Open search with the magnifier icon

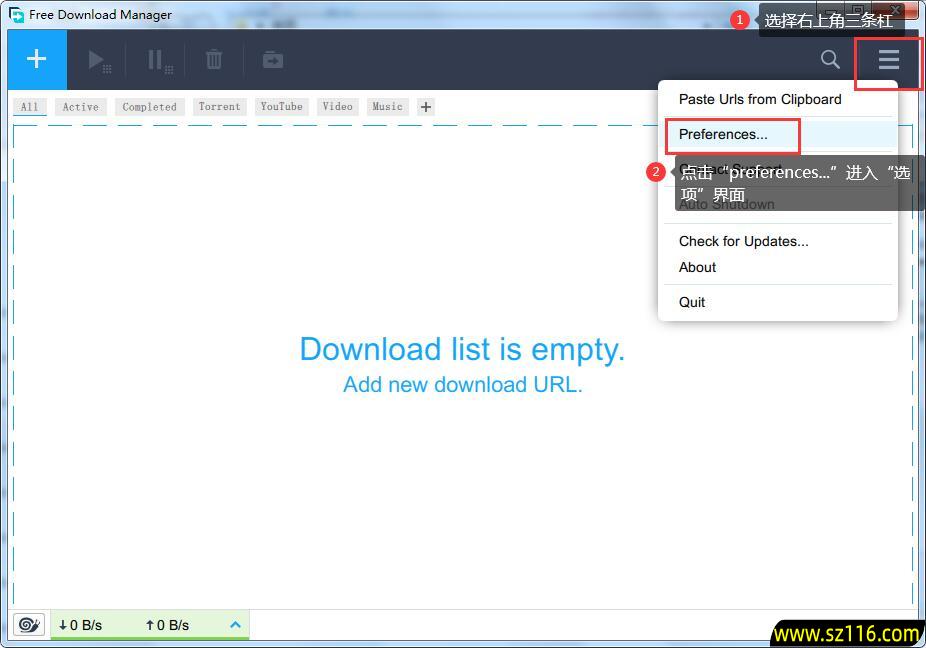tap(830, 60)
